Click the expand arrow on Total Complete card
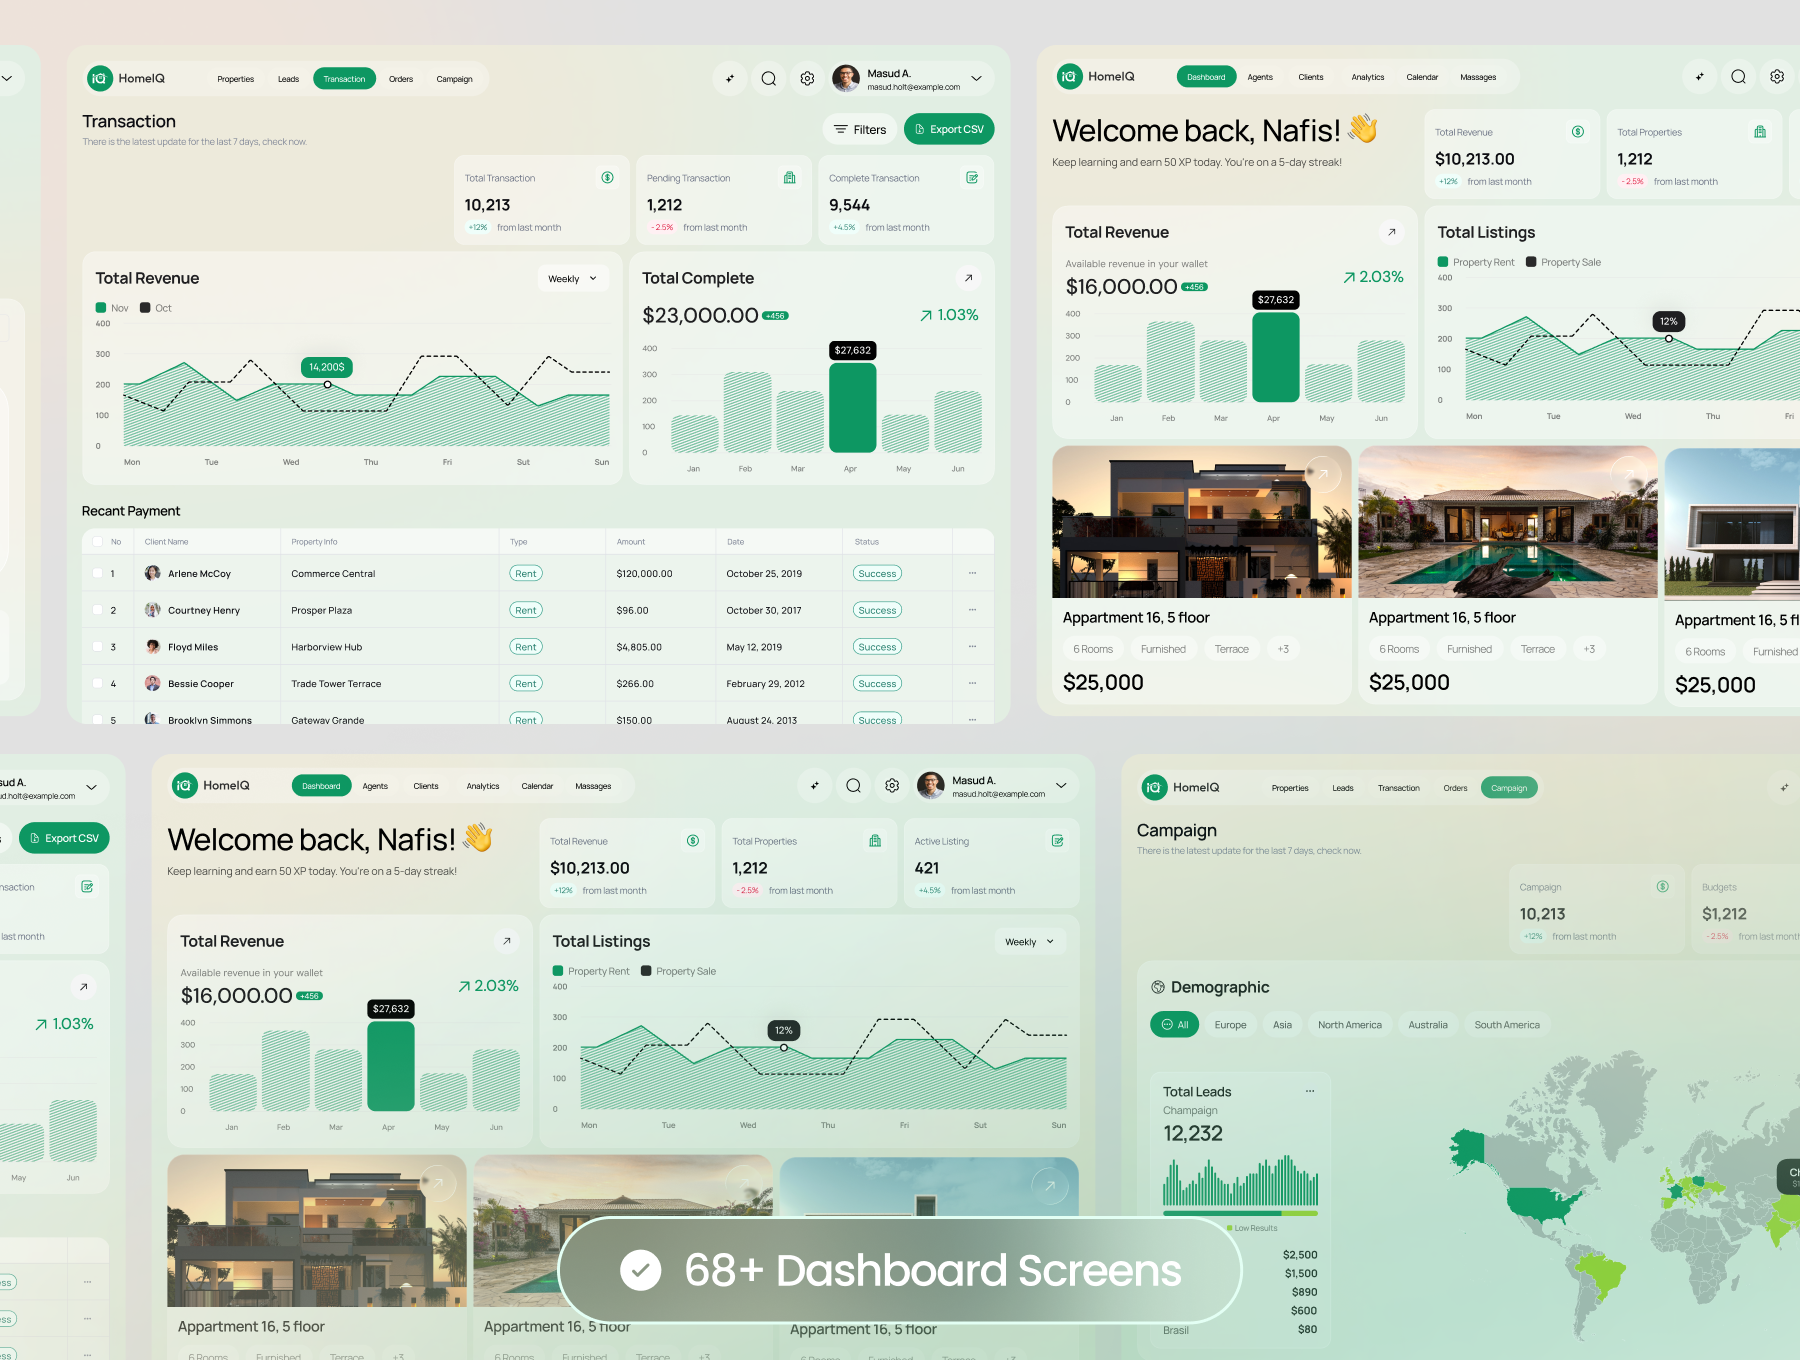Viewport: 1800px width, 1360px height. click(x=967, y=278)
